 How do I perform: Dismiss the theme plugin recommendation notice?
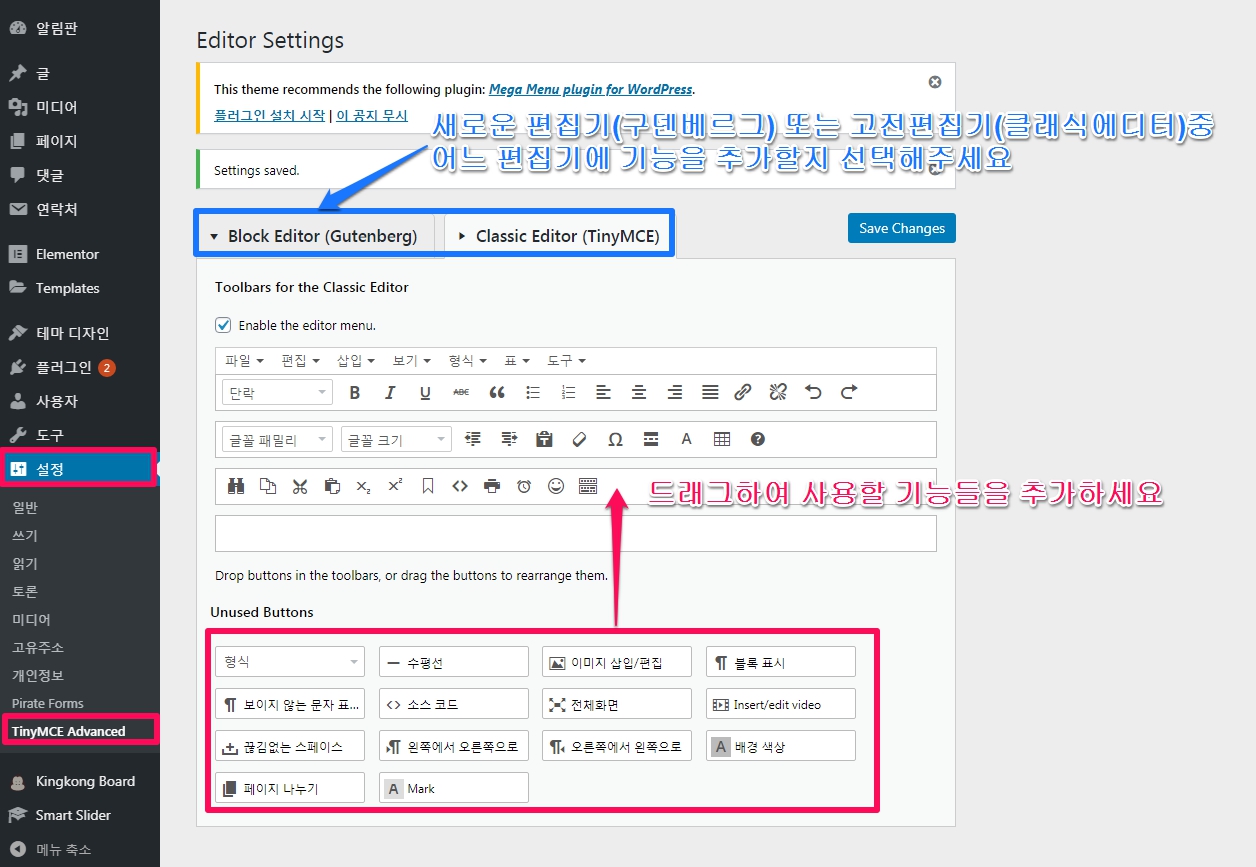[x=935, y=82]
